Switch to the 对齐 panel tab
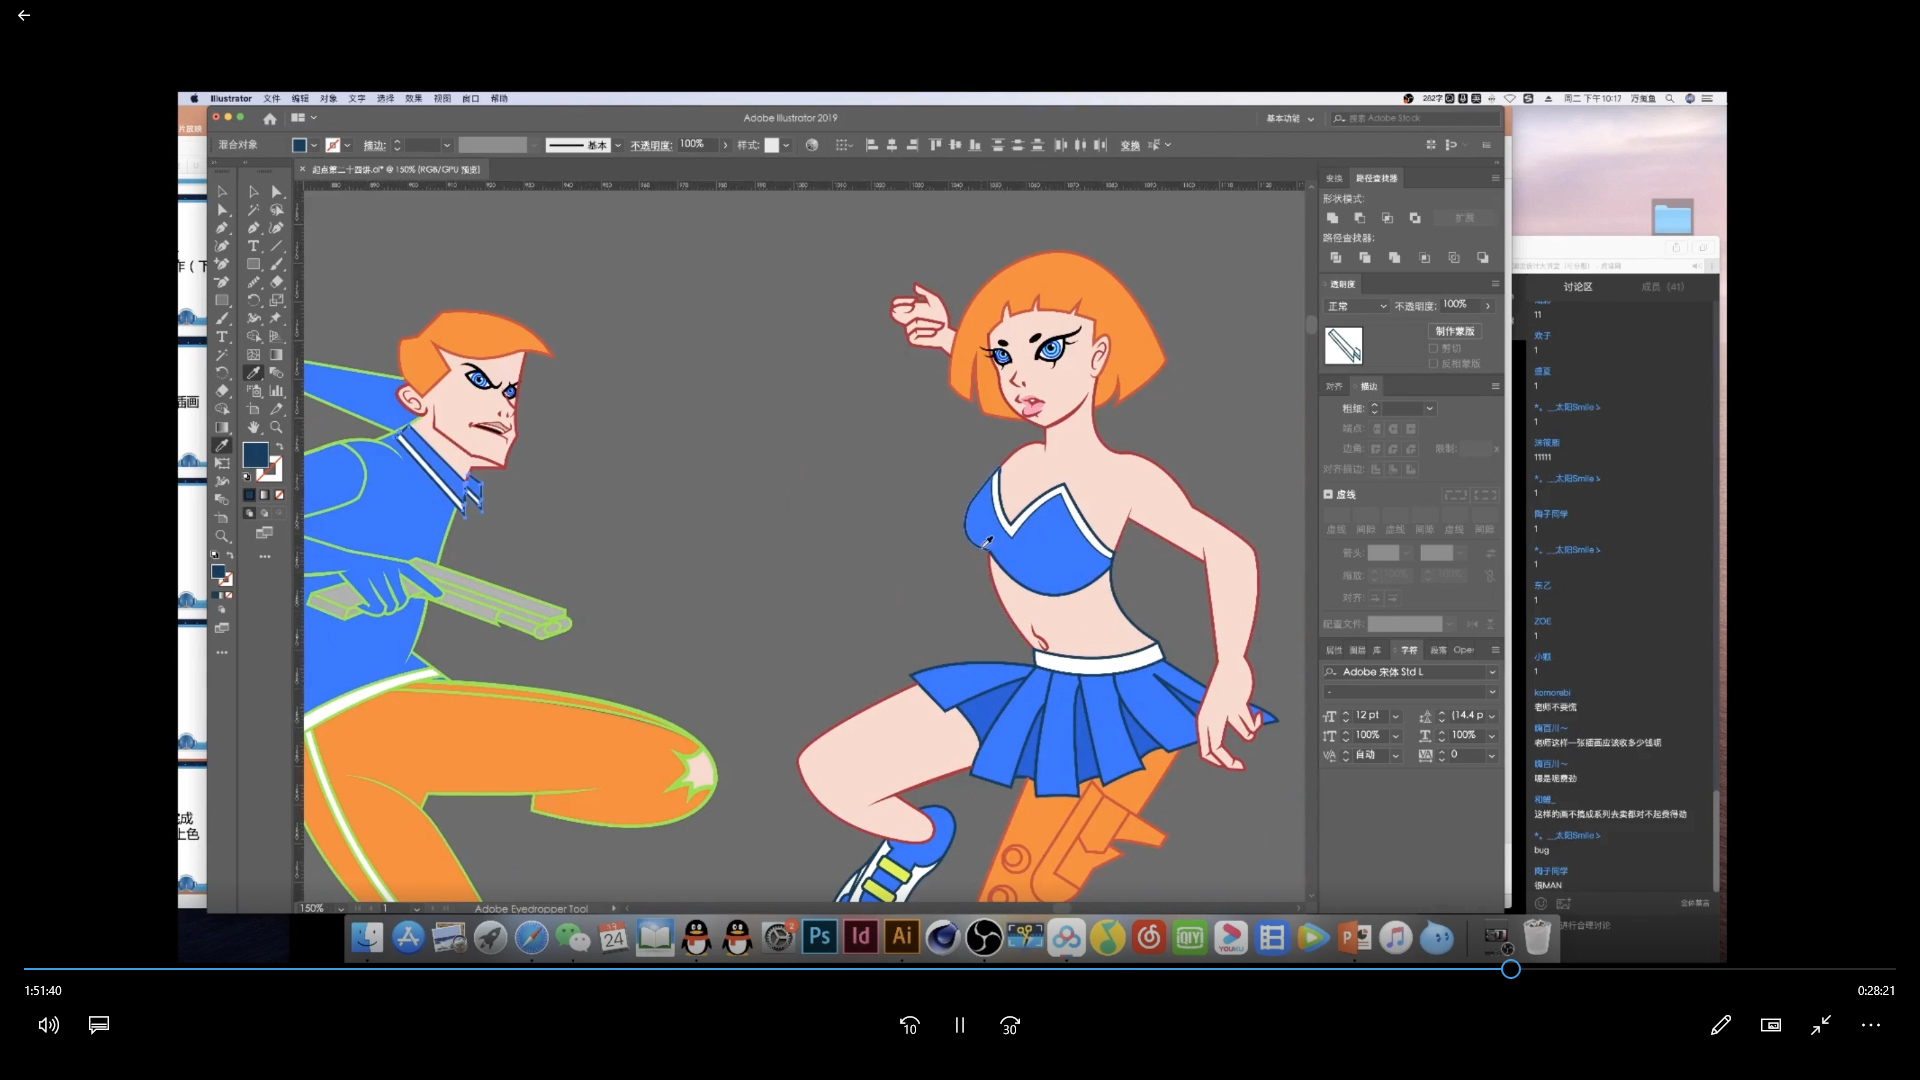Screen dimensions: 1920x1080 pos(1334,386)
